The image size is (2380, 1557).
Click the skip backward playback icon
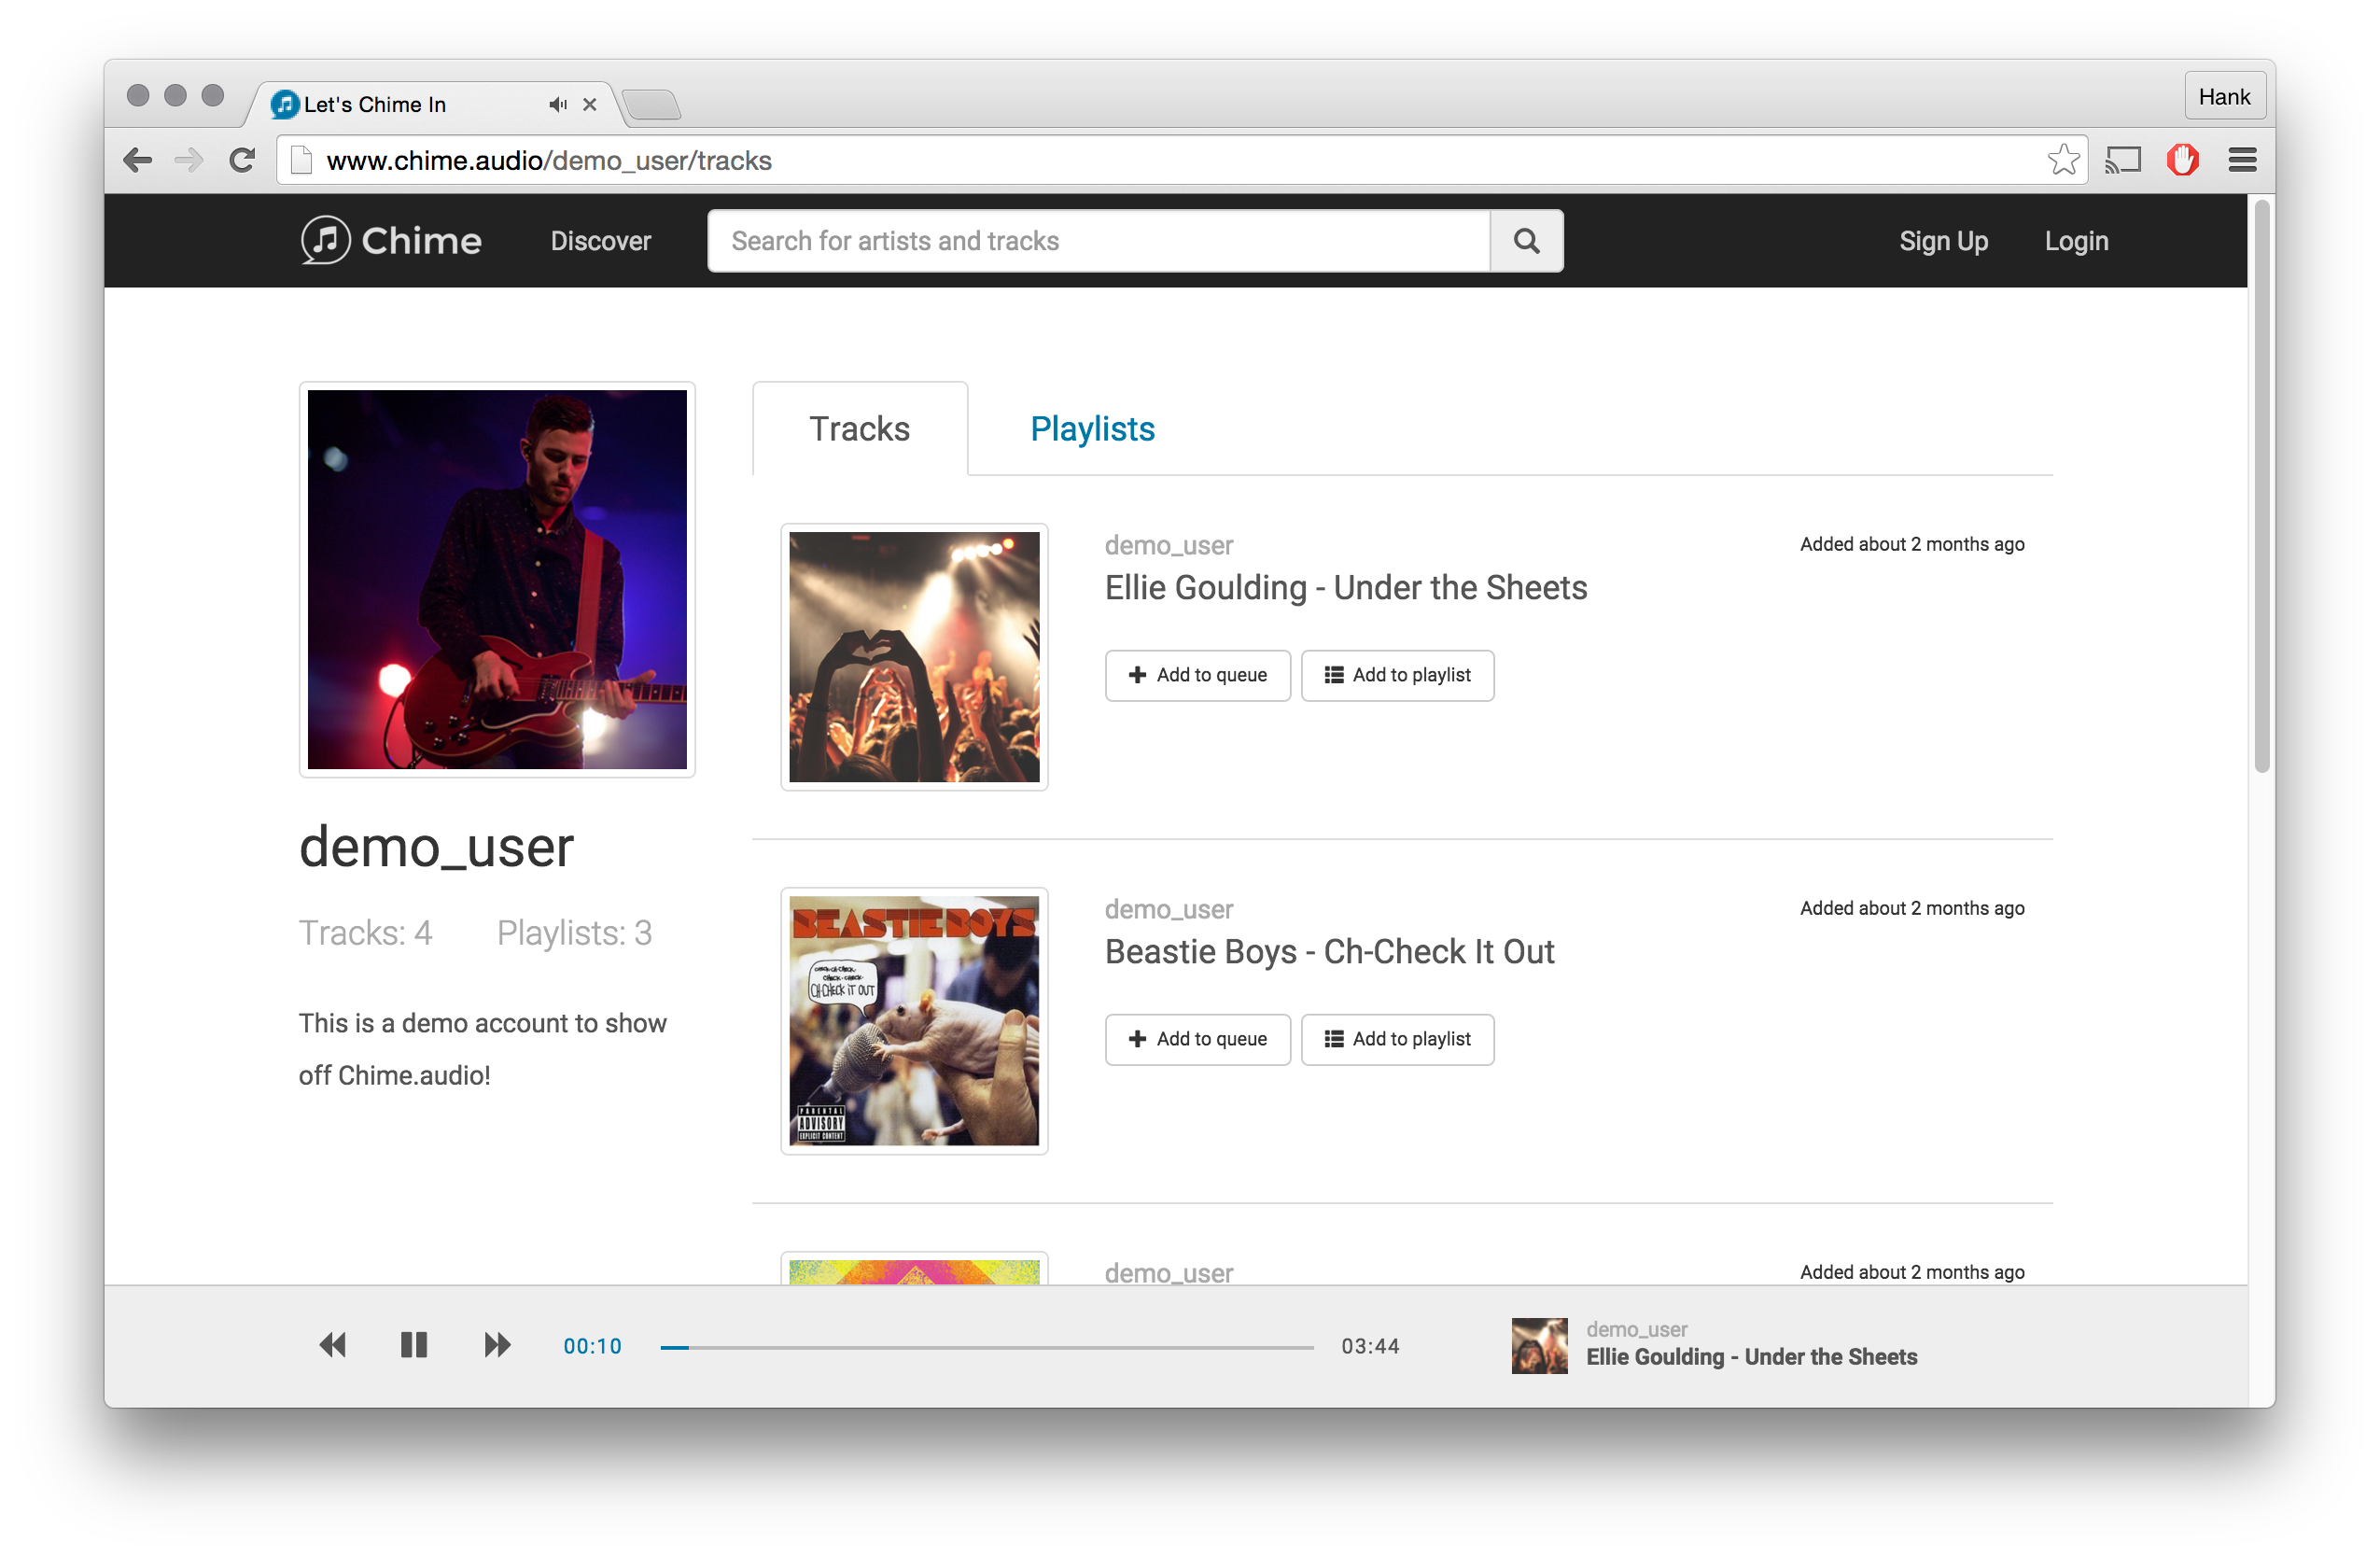(x=330, y=1343)
